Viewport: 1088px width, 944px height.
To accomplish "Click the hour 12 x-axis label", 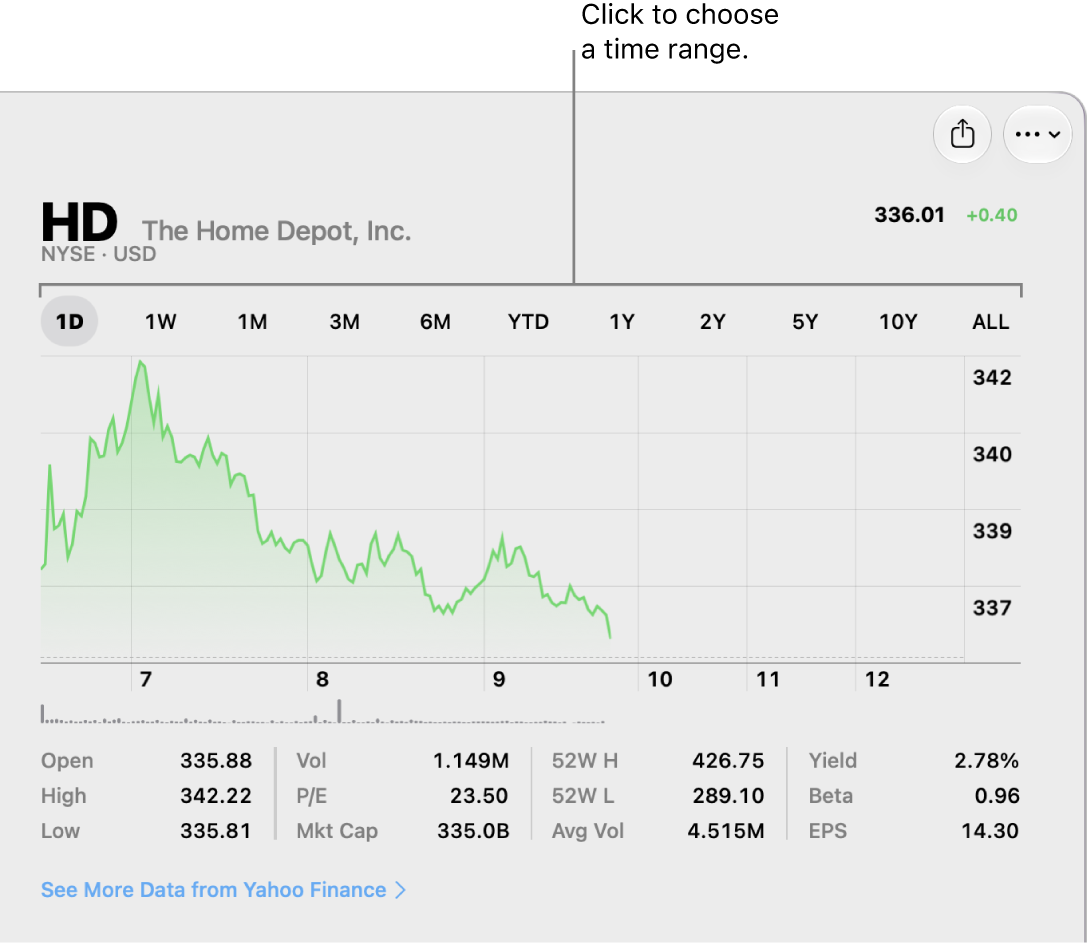I will [877, 679].
